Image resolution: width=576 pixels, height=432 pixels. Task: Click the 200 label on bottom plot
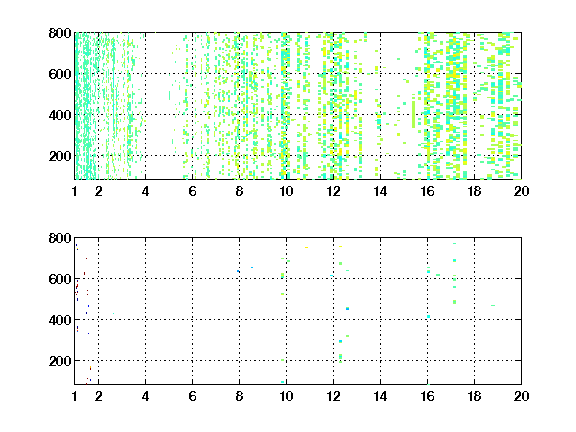point(60,361)
